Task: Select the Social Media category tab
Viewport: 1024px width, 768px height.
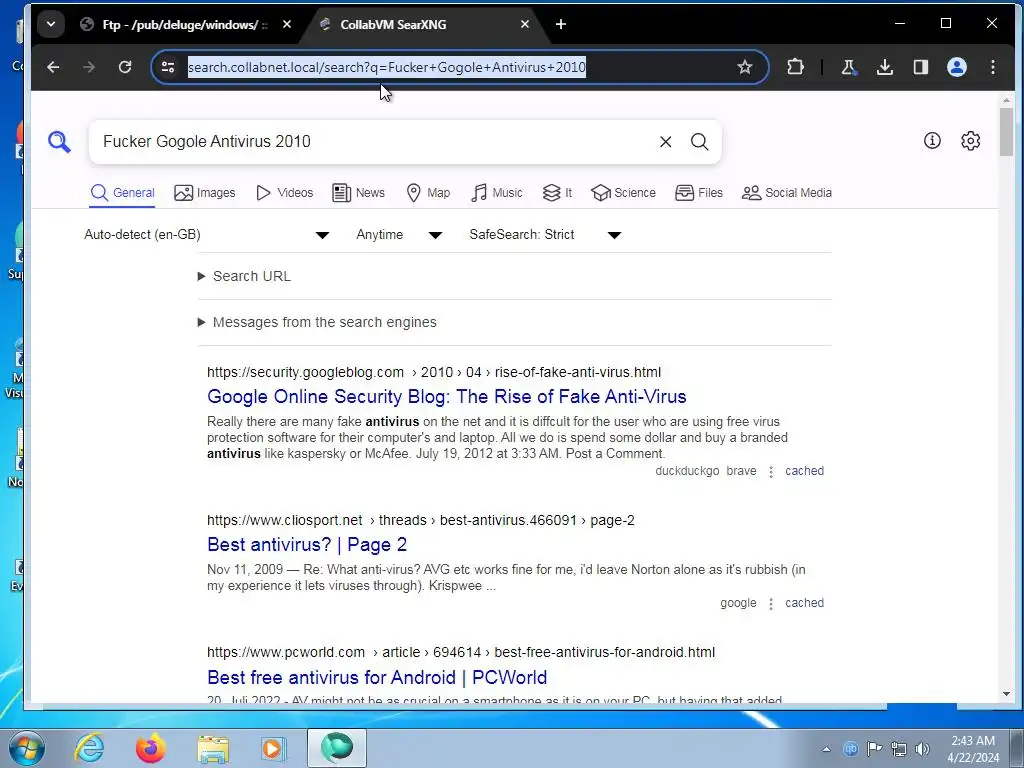Action: (x=787, y=193)
